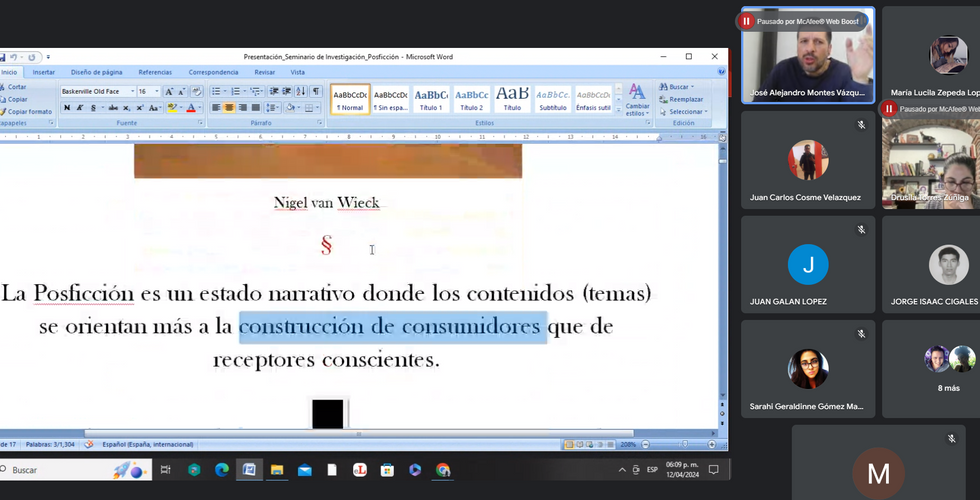
Task: Open the borders dropdown
Action: pyautogui.click(x=317, y=108)
